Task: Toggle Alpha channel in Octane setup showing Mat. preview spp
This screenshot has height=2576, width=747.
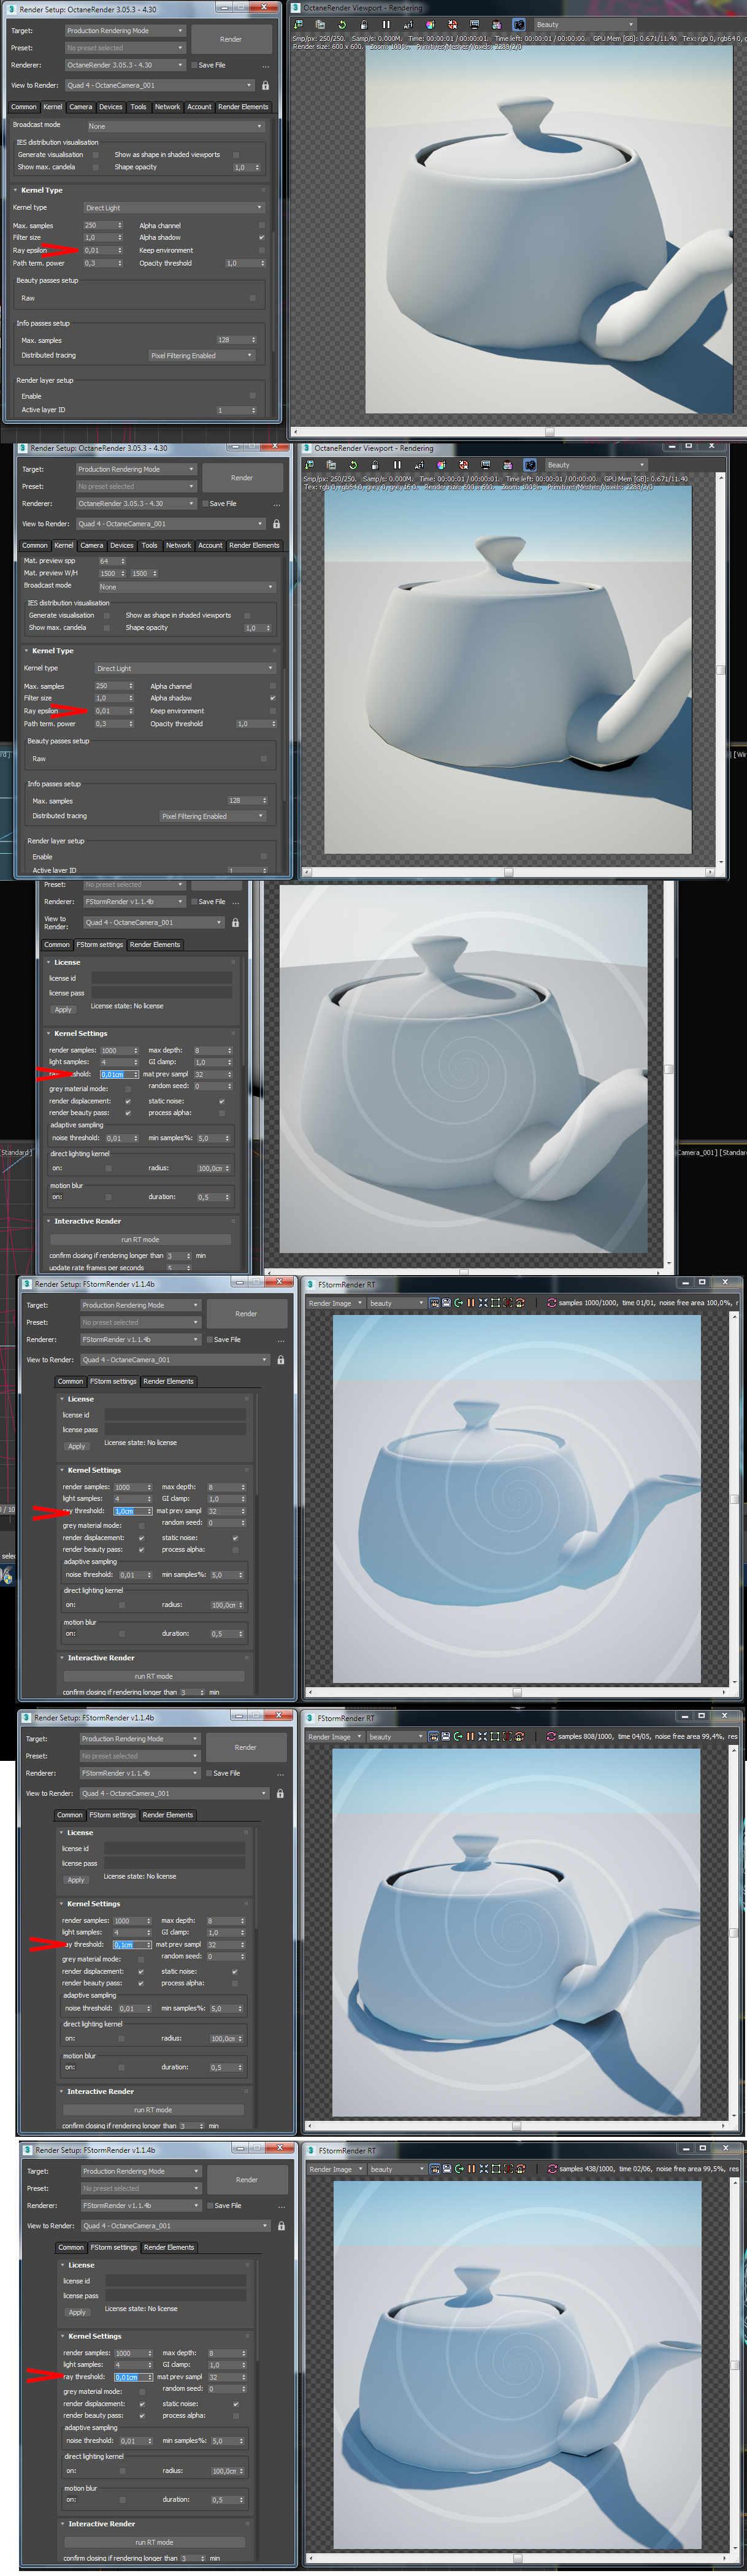Action: click(x=273, y=687)
